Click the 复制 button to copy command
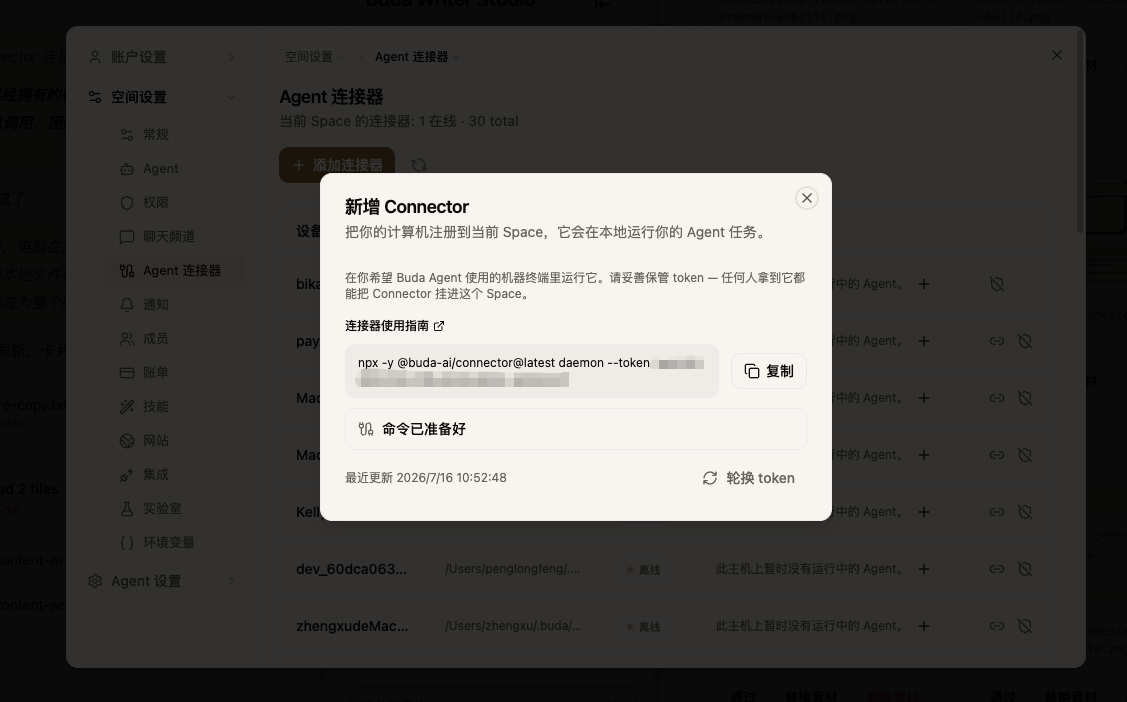This screenshot has height=702, width=1127. pos(769,371)
